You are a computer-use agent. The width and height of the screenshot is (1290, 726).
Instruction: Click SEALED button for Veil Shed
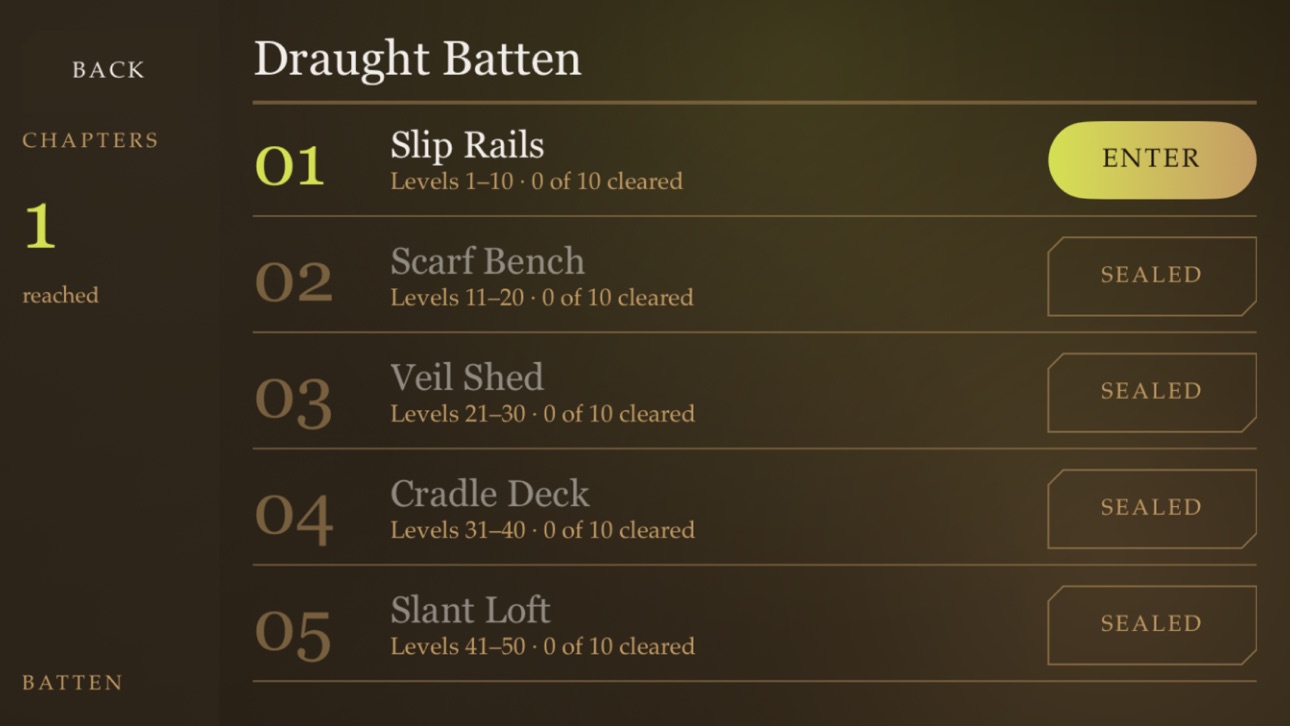pyautogui.click(x=1152, y=392)
